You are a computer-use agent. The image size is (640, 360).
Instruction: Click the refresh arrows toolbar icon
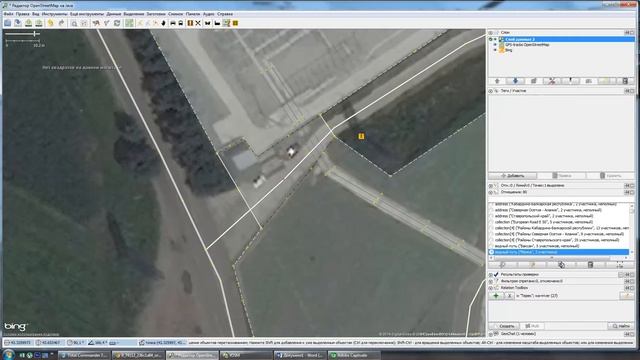tap(117, 23)
